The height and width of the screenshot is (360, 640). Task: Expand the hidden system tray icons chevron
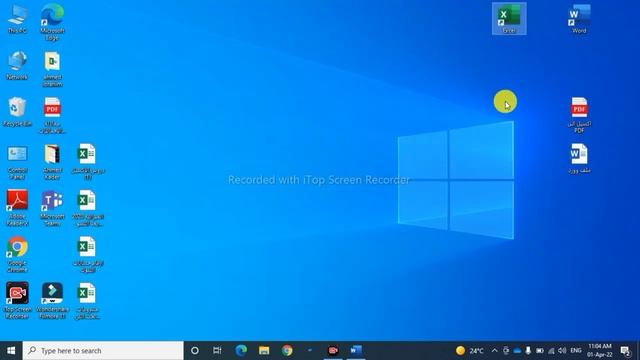(x=494, y=351)
